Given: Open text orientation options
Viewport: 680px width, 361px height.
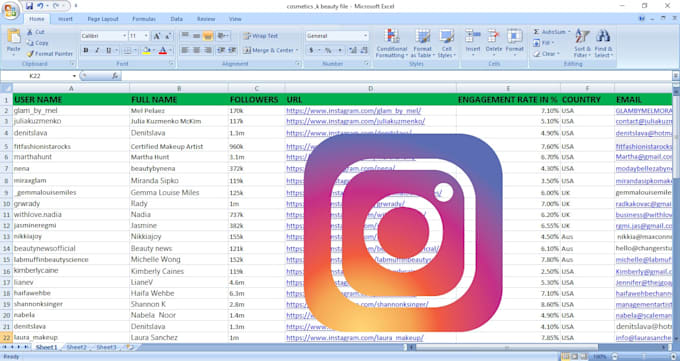Looking at the screenshot, I should pos(223,36).
